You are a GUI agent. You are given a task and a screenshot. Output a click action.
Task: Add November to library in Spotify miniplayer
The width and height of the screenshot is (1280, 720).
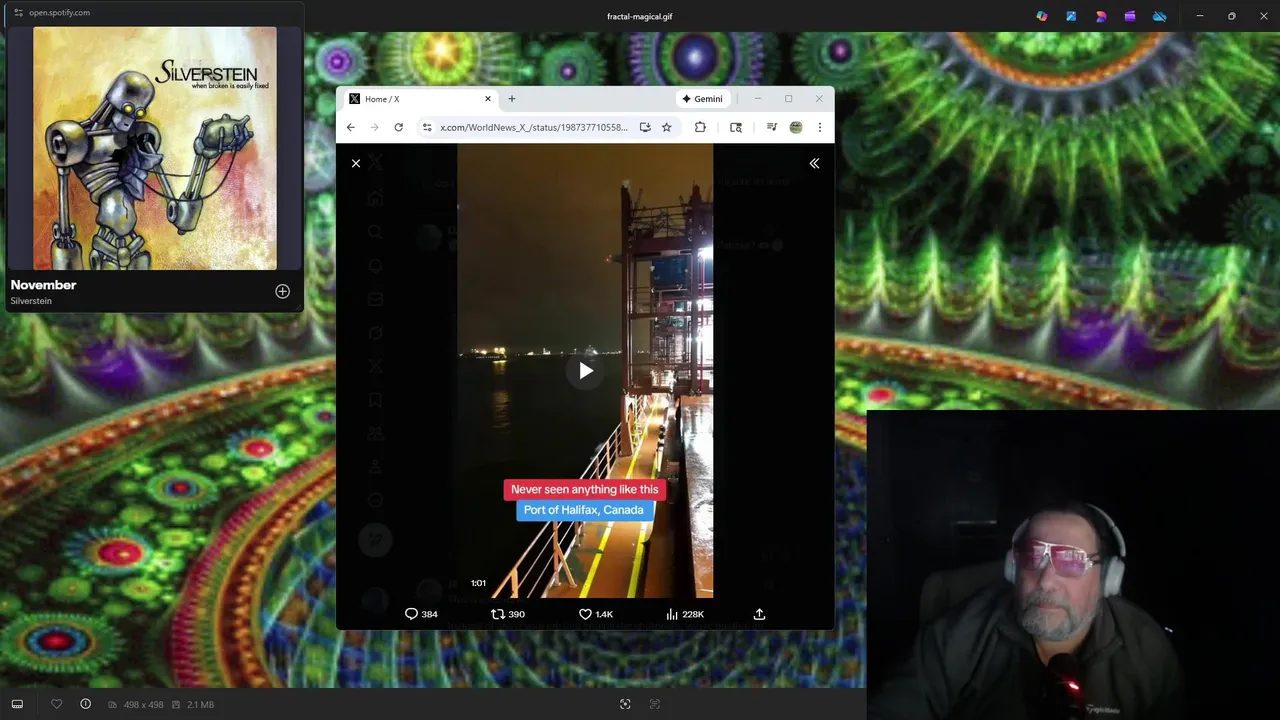pyautogui.click(x=282, y=291)
